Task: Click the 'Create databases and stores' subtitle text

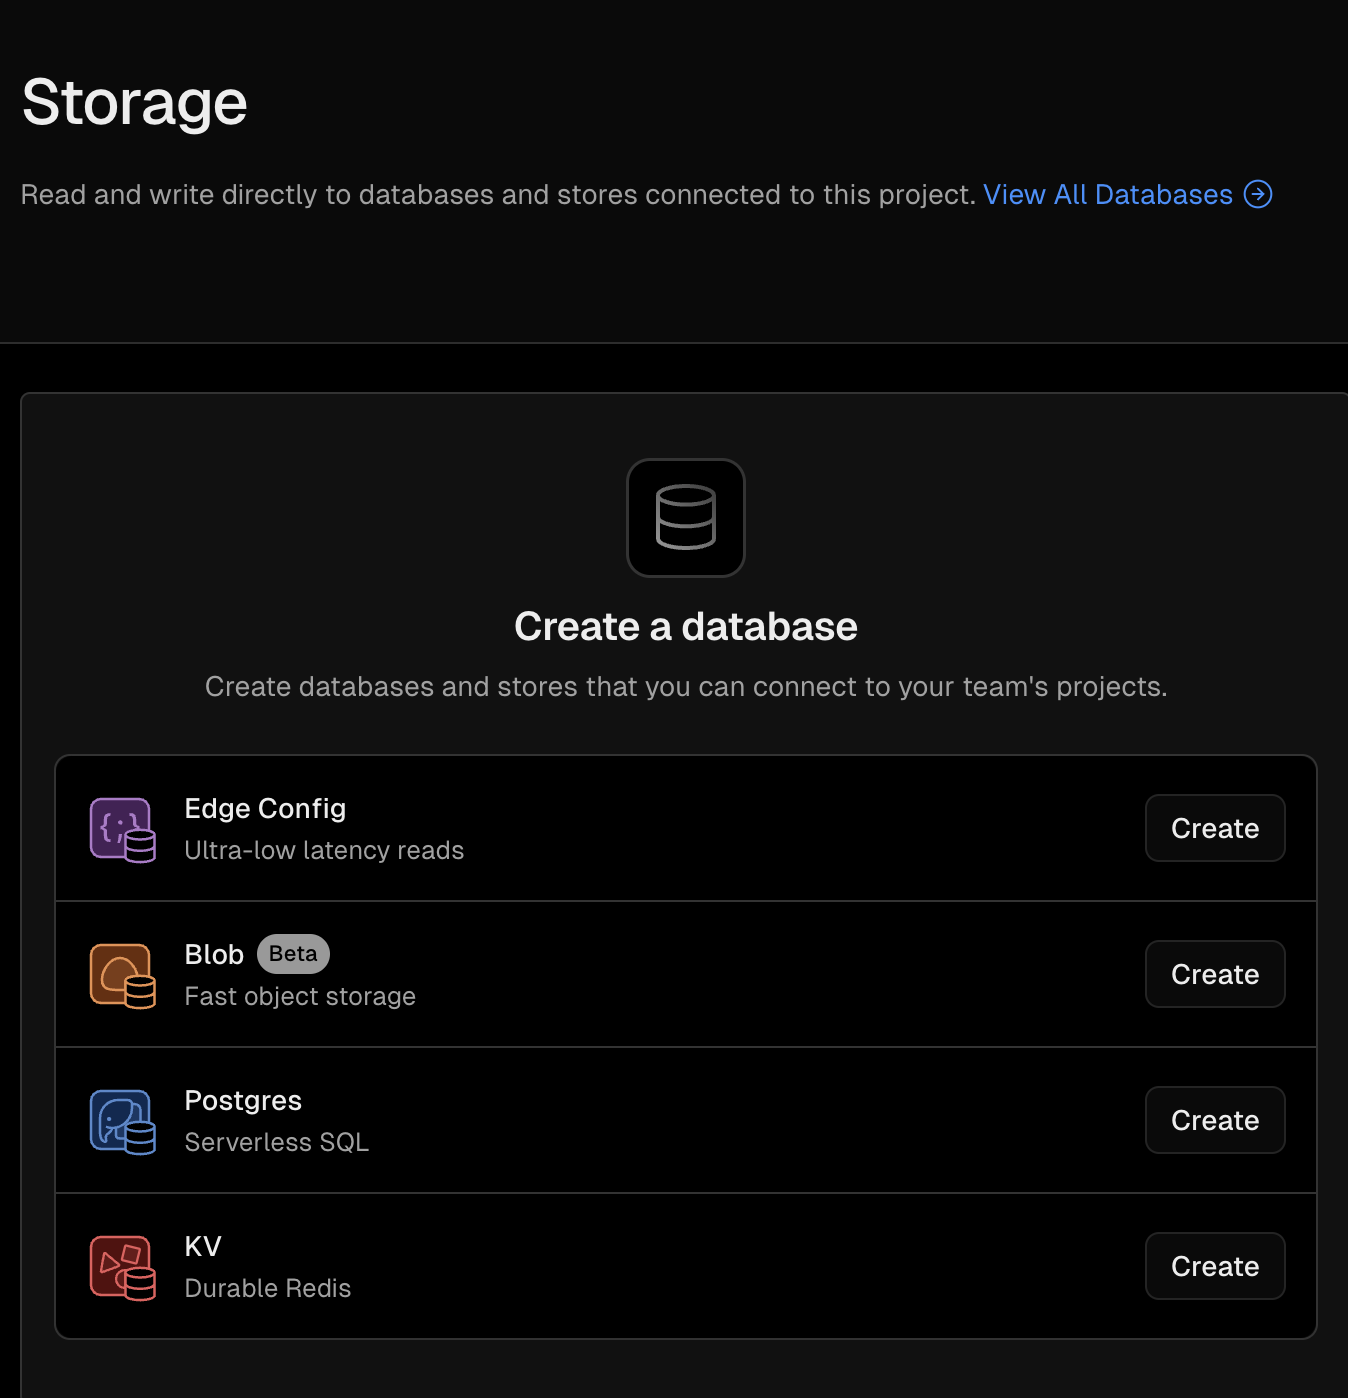Action: 686,687
